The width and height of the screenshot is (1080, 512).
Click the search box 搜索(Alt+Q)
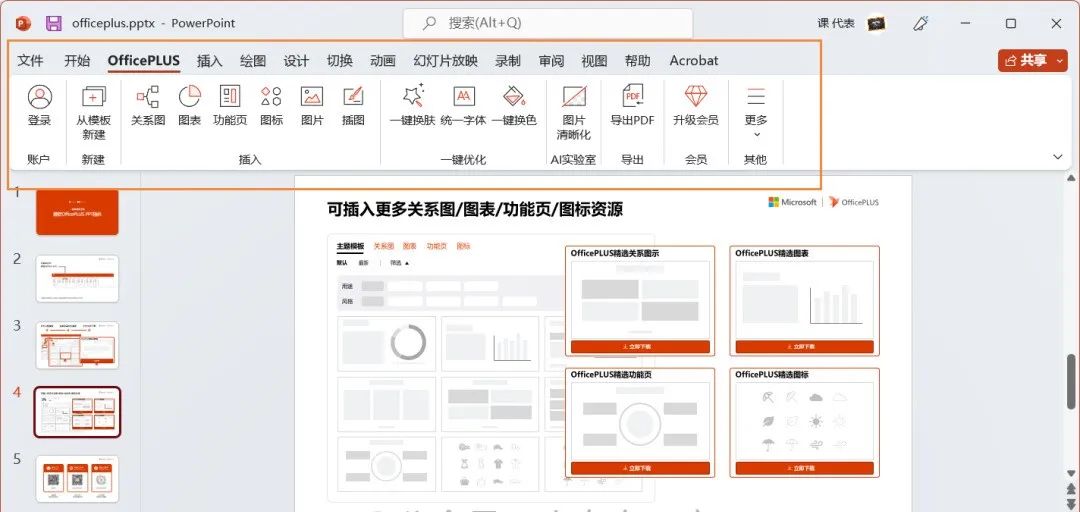coord(548,23)
